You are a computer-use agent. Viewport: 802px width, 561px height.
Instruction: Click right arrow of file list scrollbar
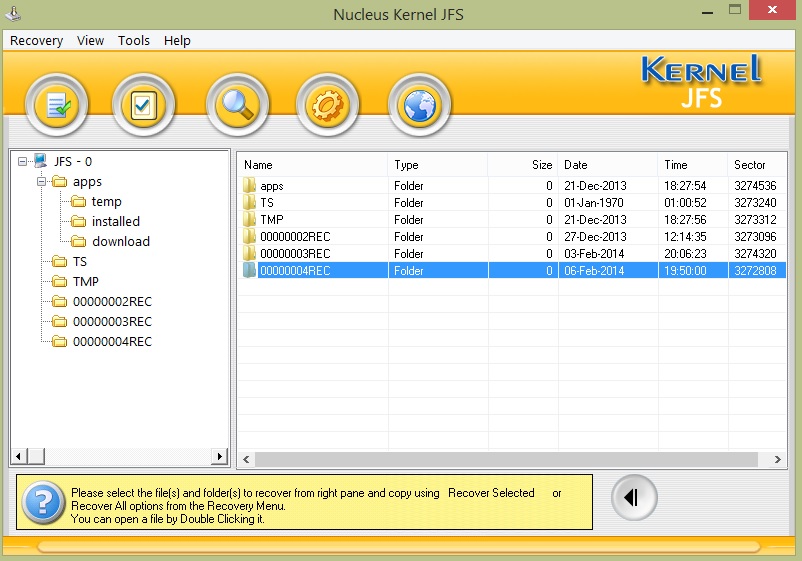point(777,459)
